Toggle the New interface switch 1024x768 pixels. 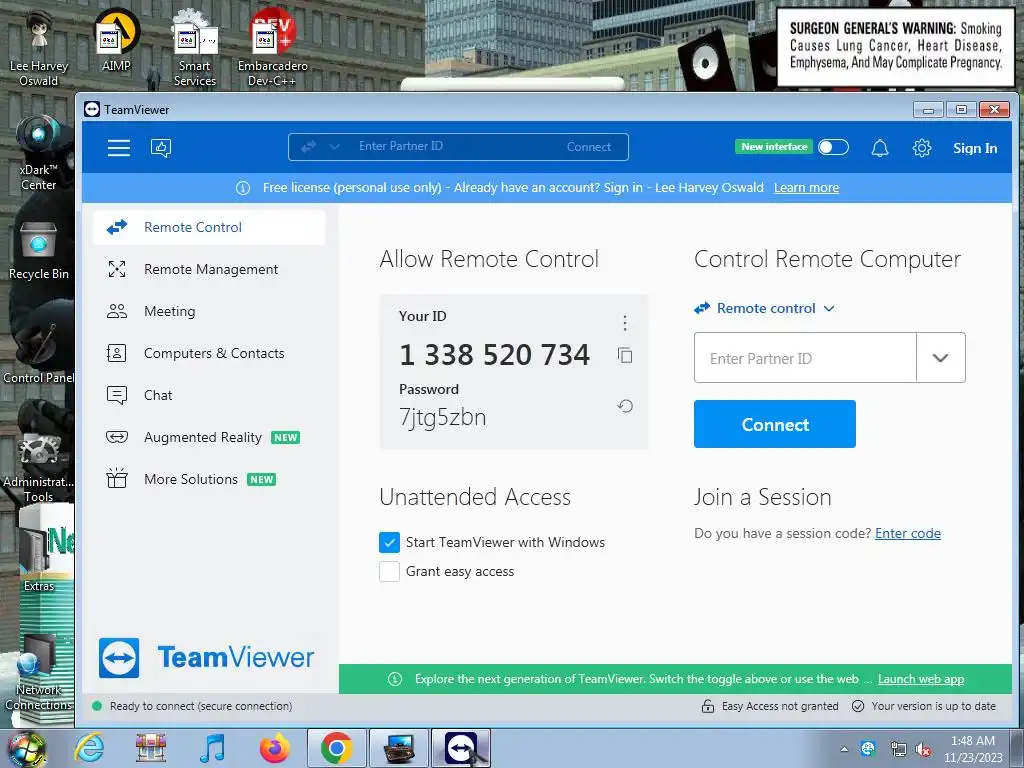833,147
